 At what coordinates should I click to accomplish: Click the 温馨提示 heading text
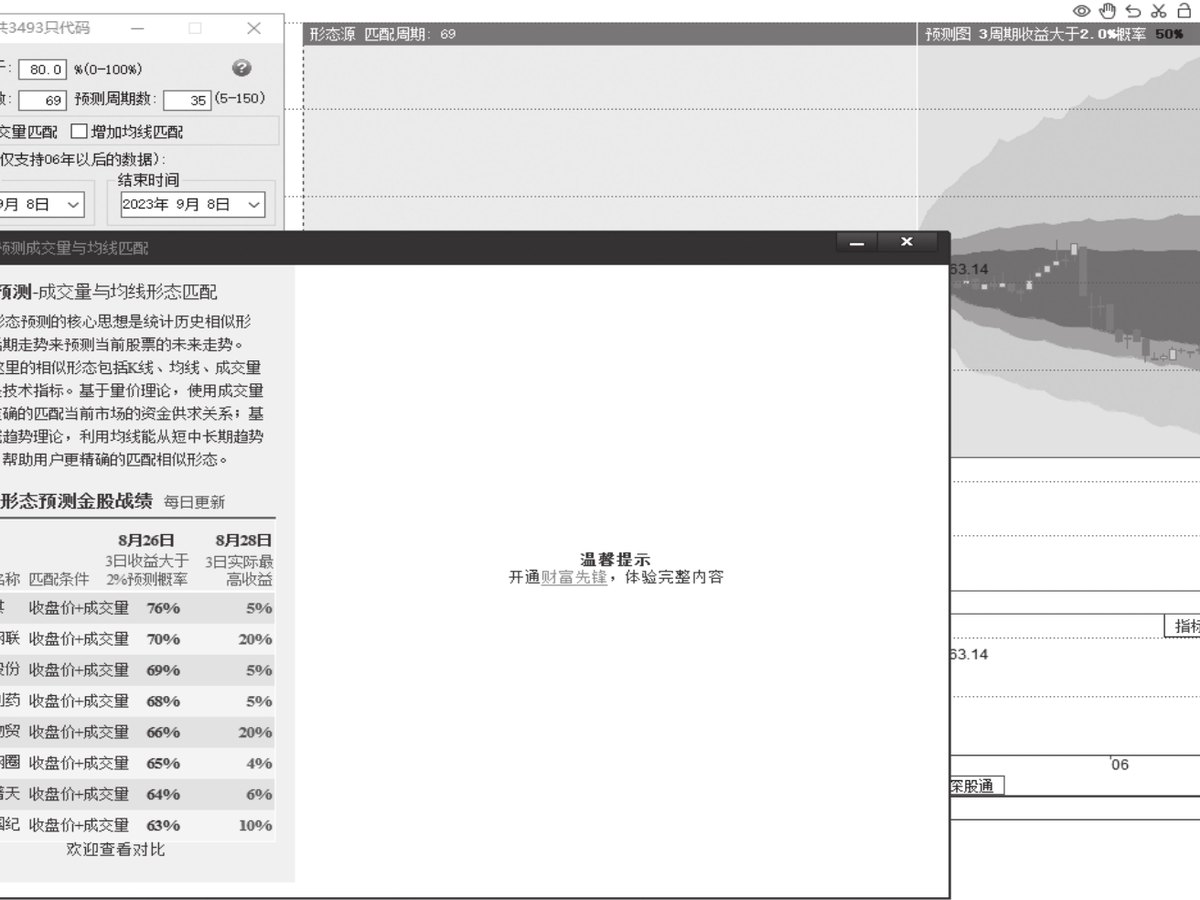click(x=615, y=559)
